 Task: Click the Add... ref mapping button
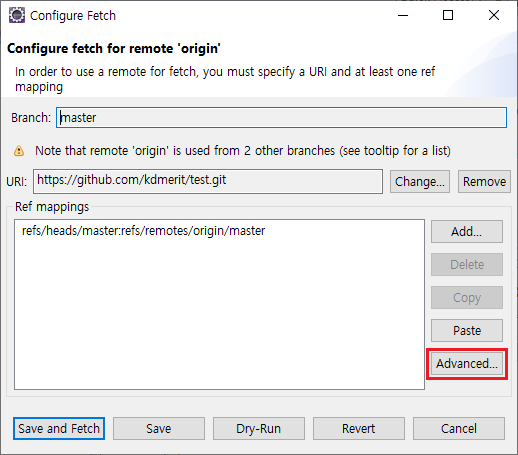coord(467,232)
